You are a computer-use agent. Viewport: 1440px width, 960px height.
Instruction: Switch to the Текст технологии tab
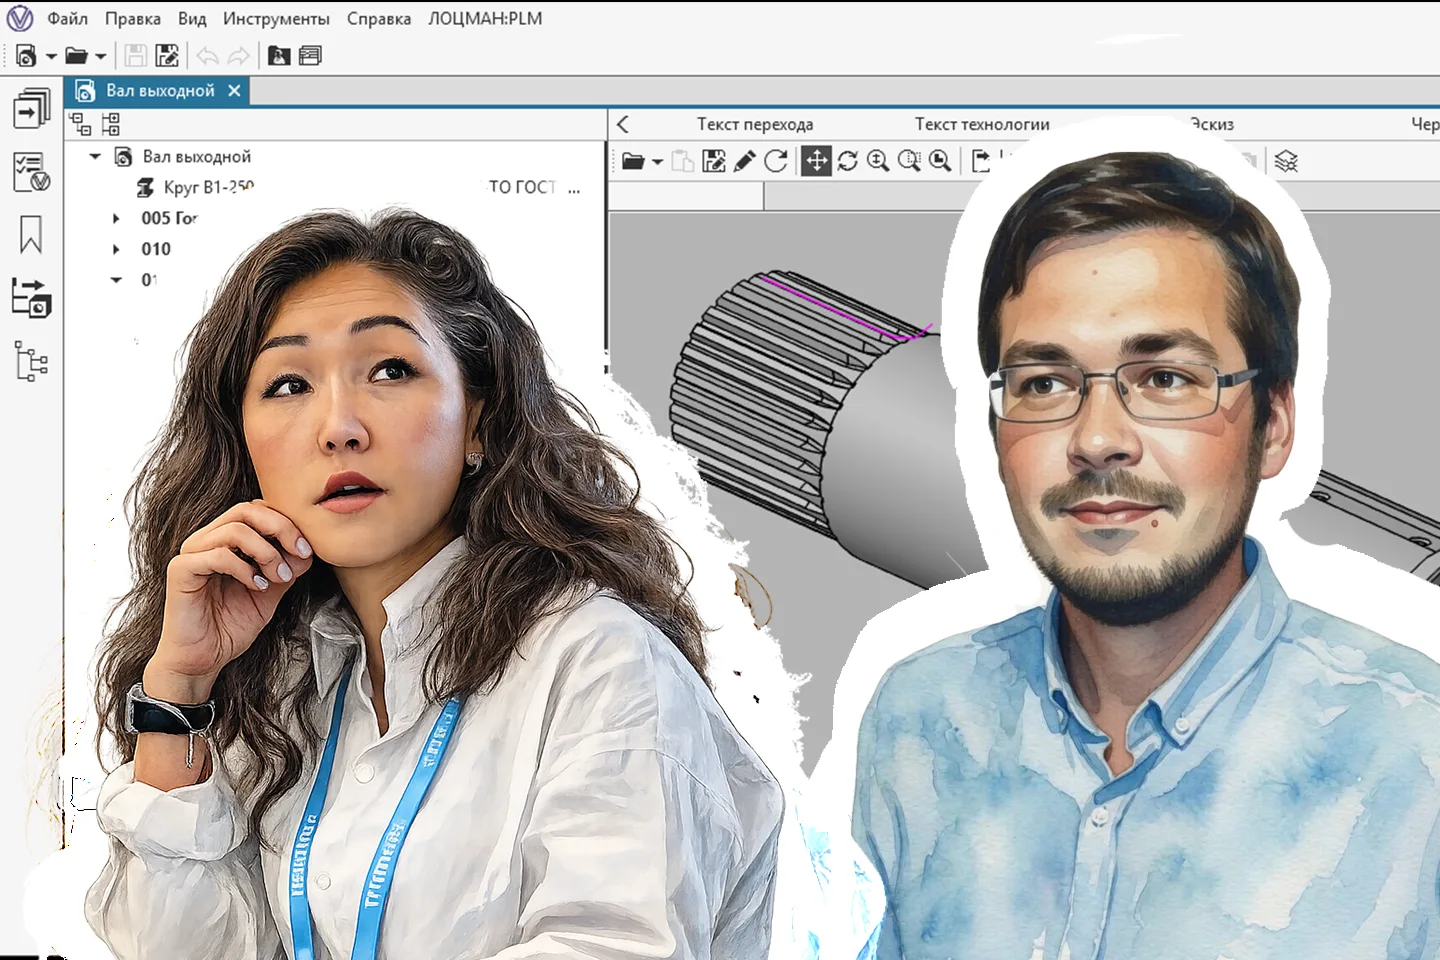coord(982,124)
